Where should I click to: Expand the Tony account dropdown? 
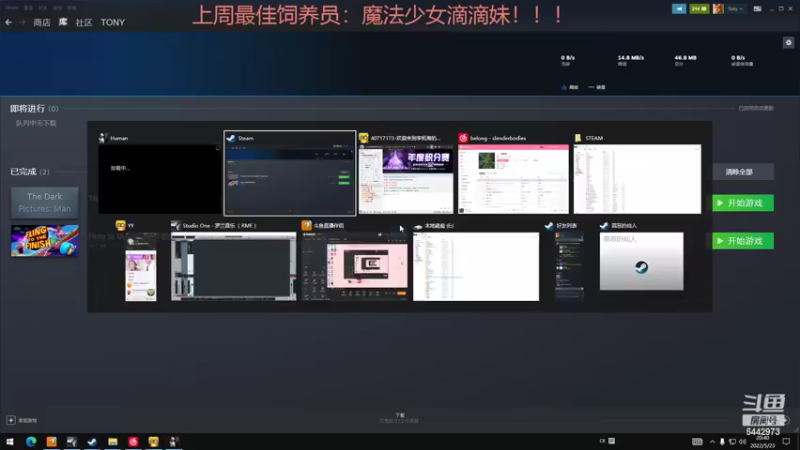735,9
